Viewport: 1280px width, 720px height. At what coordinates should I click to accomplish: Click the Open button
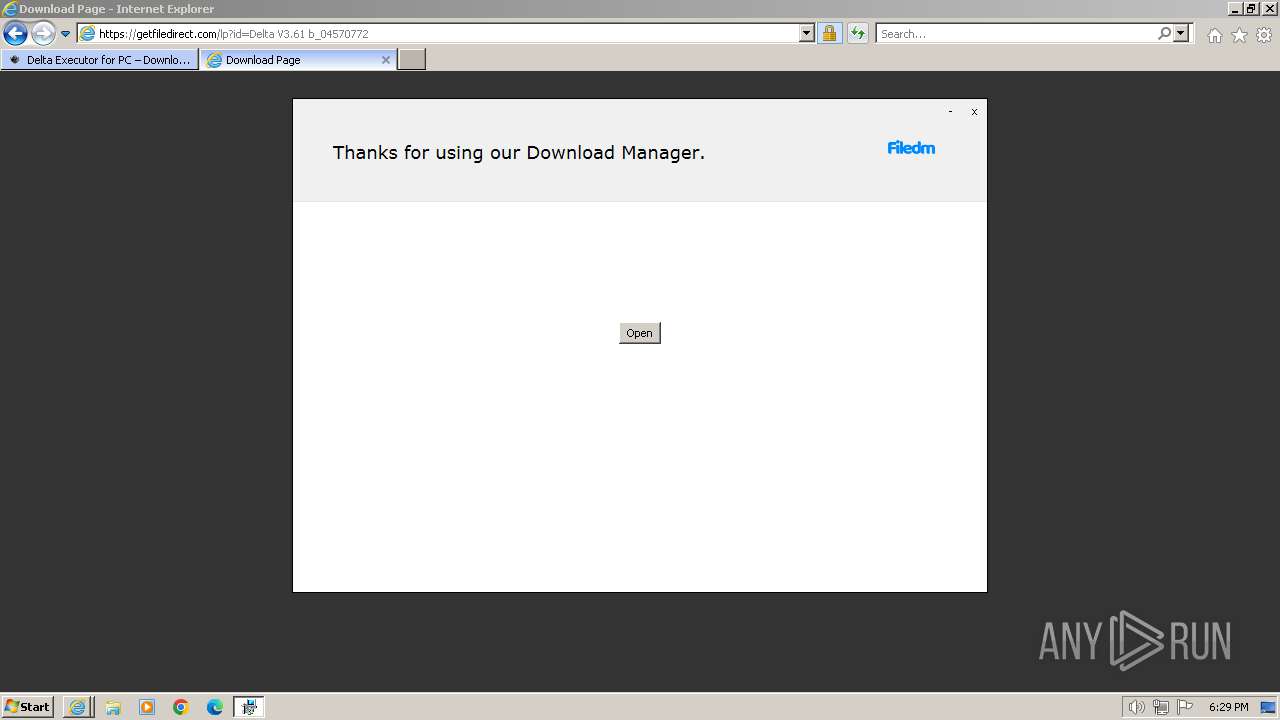click(640, 333)
